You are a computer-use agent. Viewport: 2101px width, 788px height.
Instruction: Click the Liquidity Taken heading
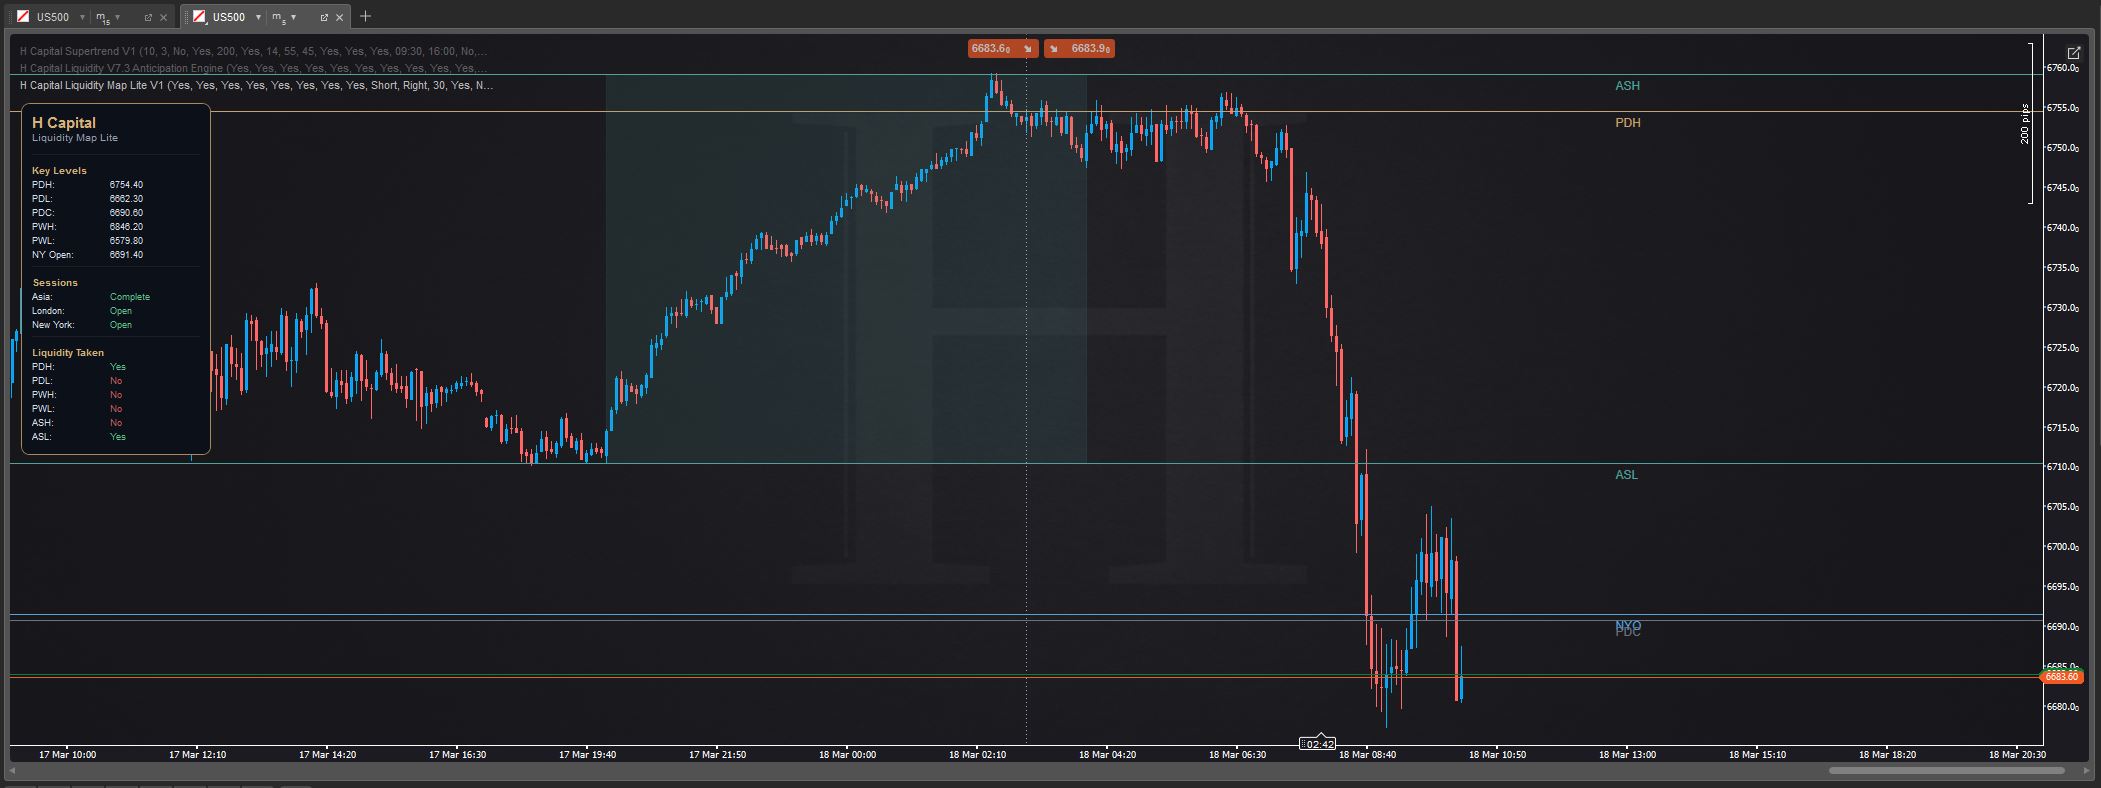click(68, 353)
